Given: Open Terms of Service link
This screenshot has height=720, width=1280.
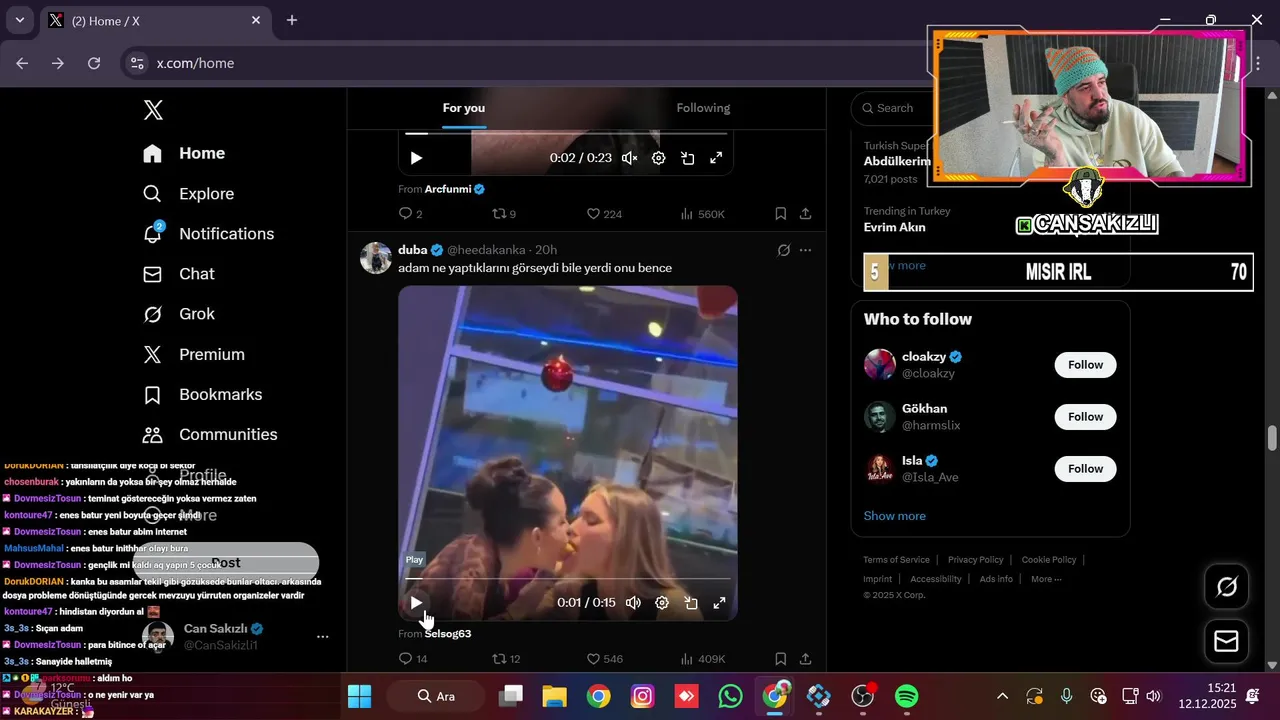Looking at the screenshot, I should point(896,560).
